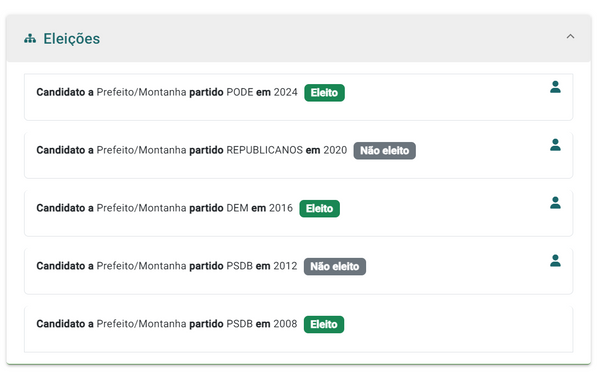Click the Não eleito badge for PSDB 2012
This screenshot has height=372, width=600.
(334, 266)
